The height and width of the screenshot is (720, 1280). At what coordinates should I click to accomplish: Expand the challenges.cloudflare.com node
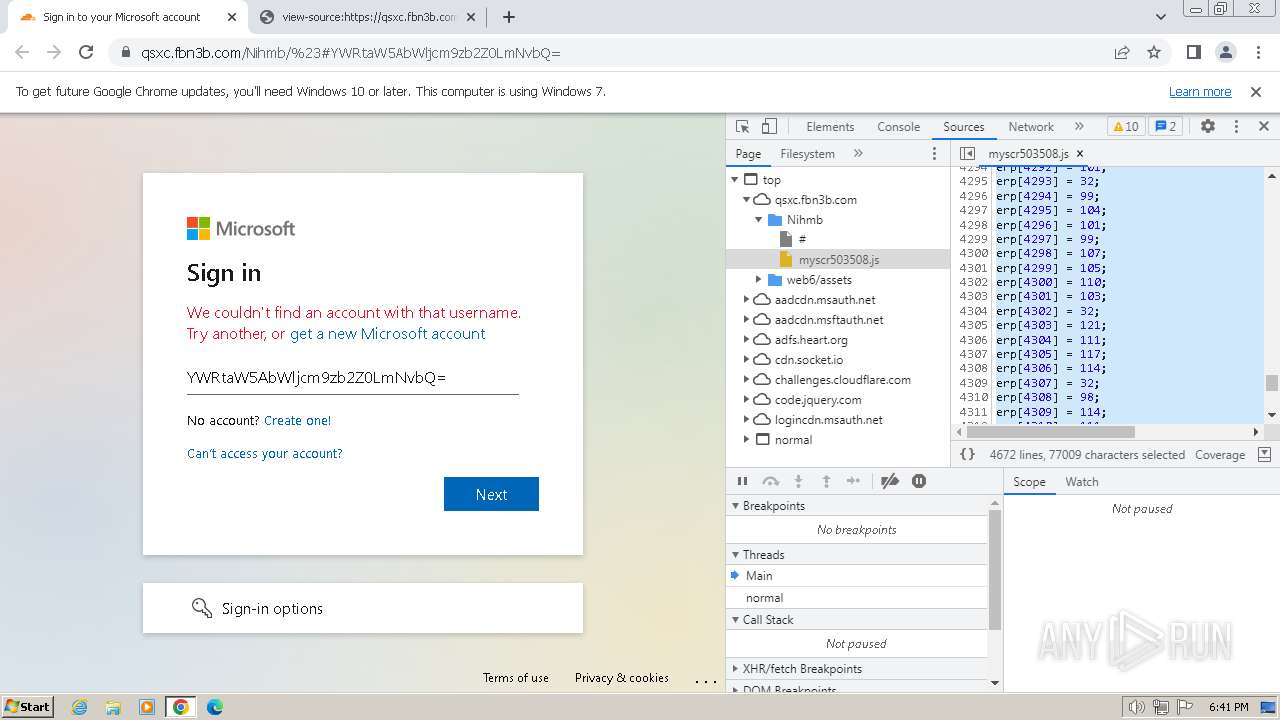746,380
